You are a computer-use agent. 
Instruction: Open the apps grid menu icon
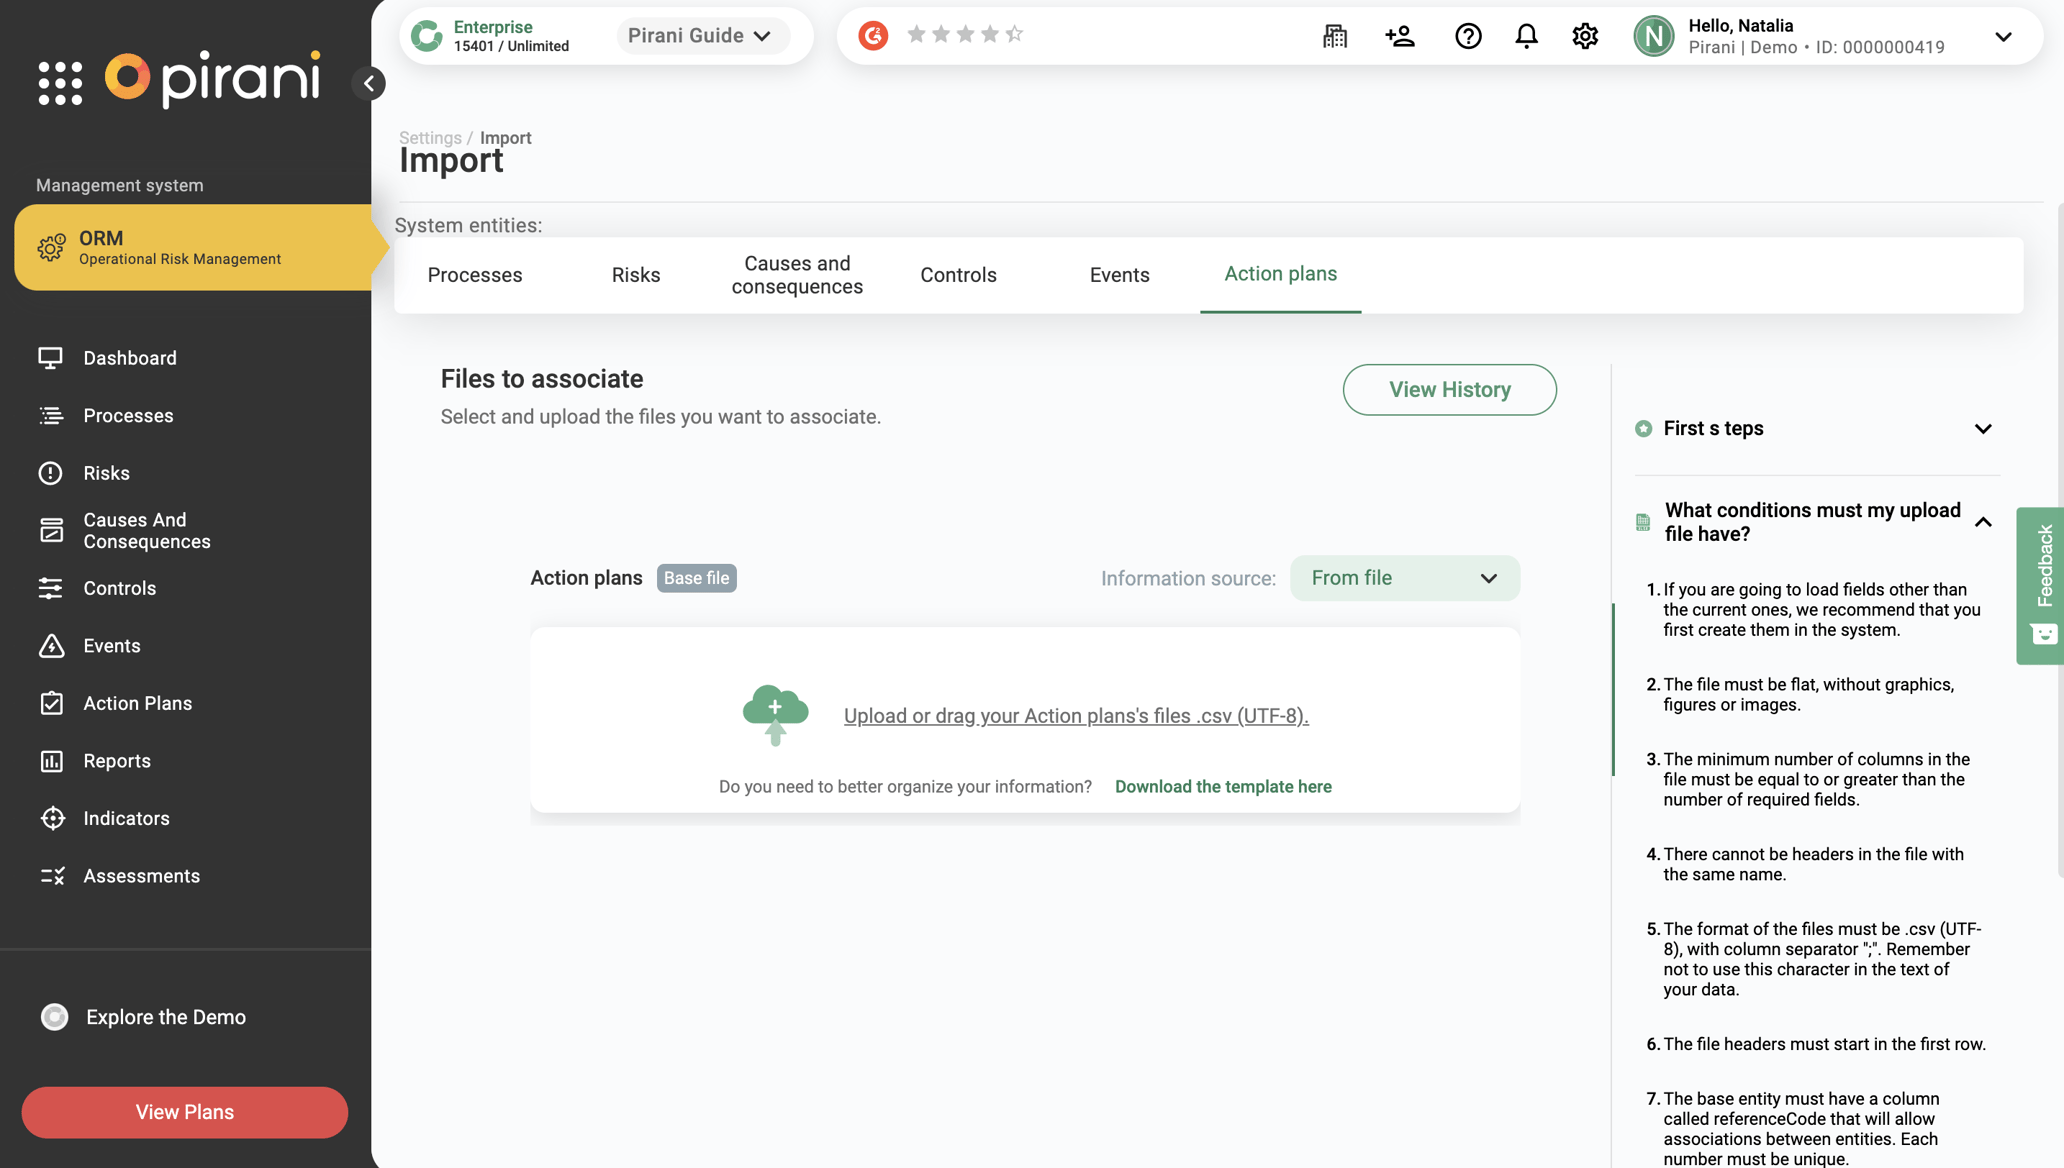point(60,82)
